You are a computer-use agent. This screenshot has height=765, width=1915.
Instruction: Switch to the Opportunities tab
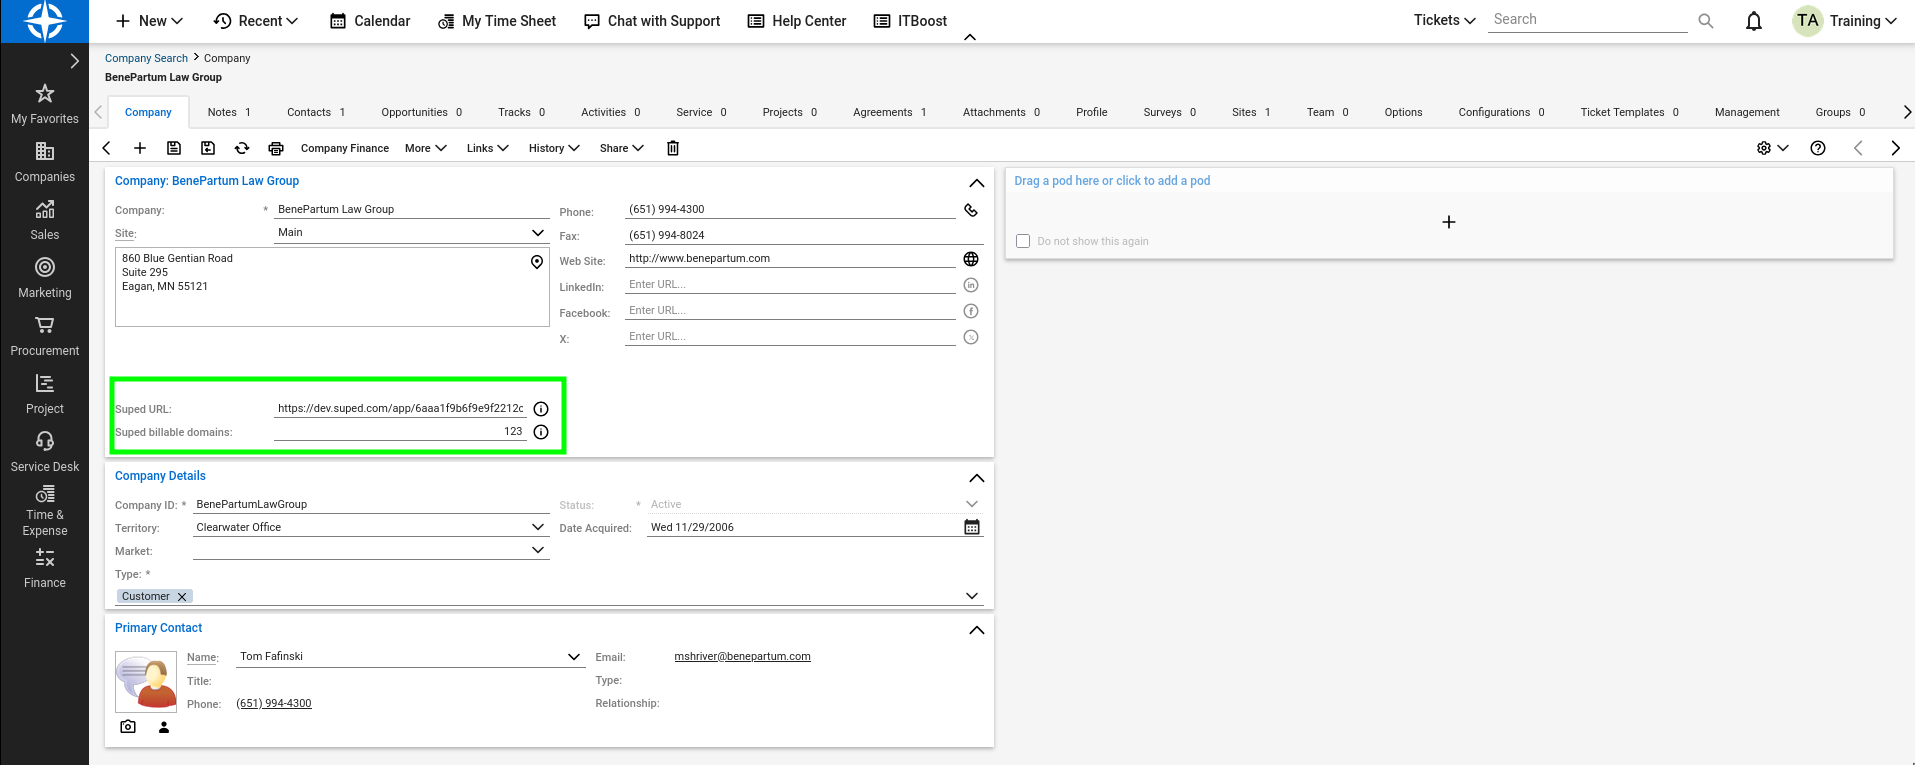pyautogui.click(x=422, y=112)
